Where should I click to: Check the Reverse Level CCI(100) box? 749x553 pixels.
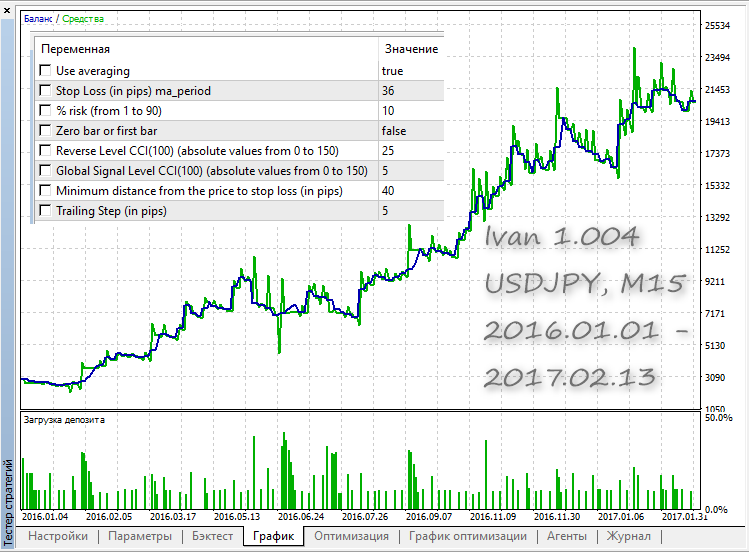pyautogui.click(x=45, y=151)
